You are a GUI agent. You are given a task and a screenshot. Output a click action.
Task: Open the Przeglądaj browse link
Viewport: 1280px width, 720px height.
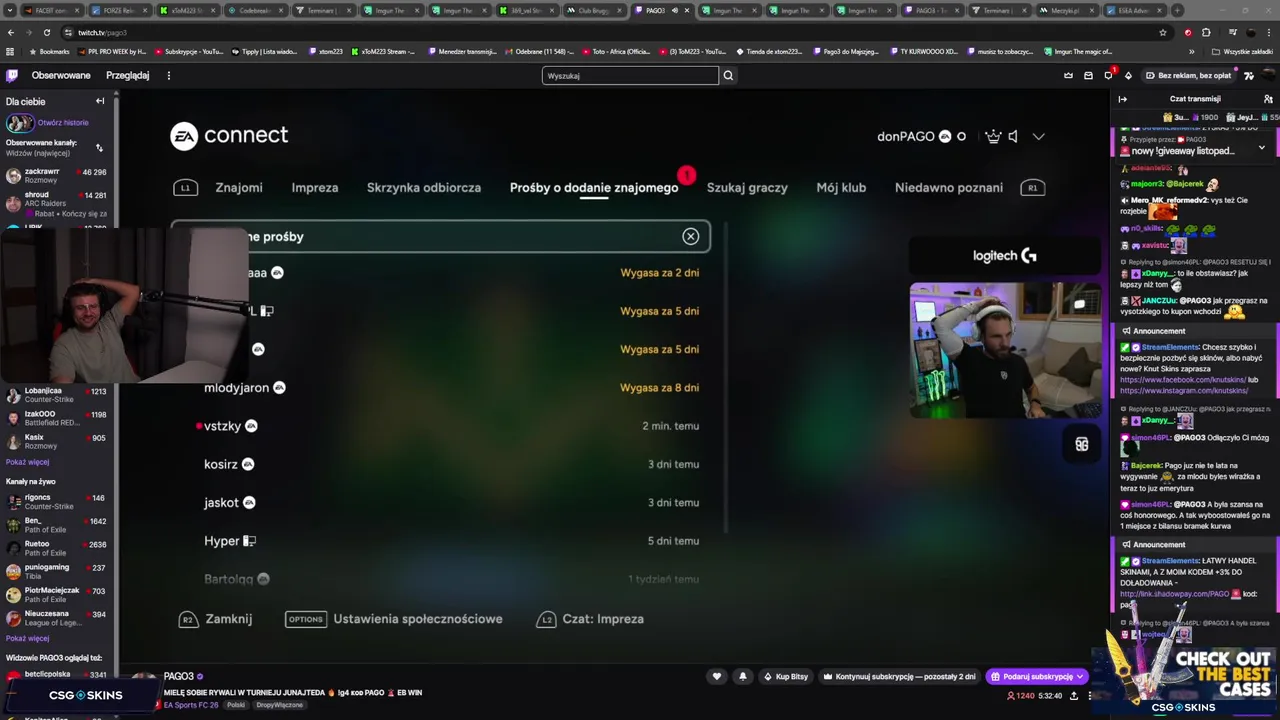coord(128,75)
